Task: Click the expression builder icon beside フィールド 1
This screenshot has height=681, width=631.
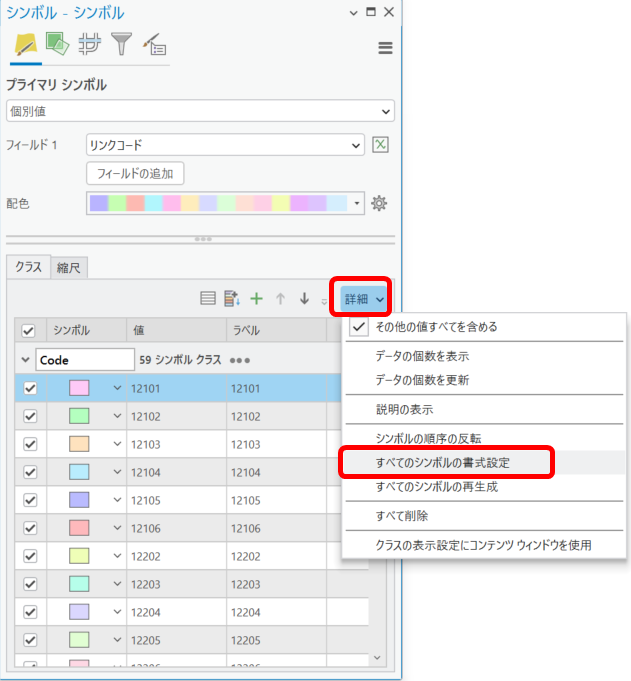Action: coord(380,145)
